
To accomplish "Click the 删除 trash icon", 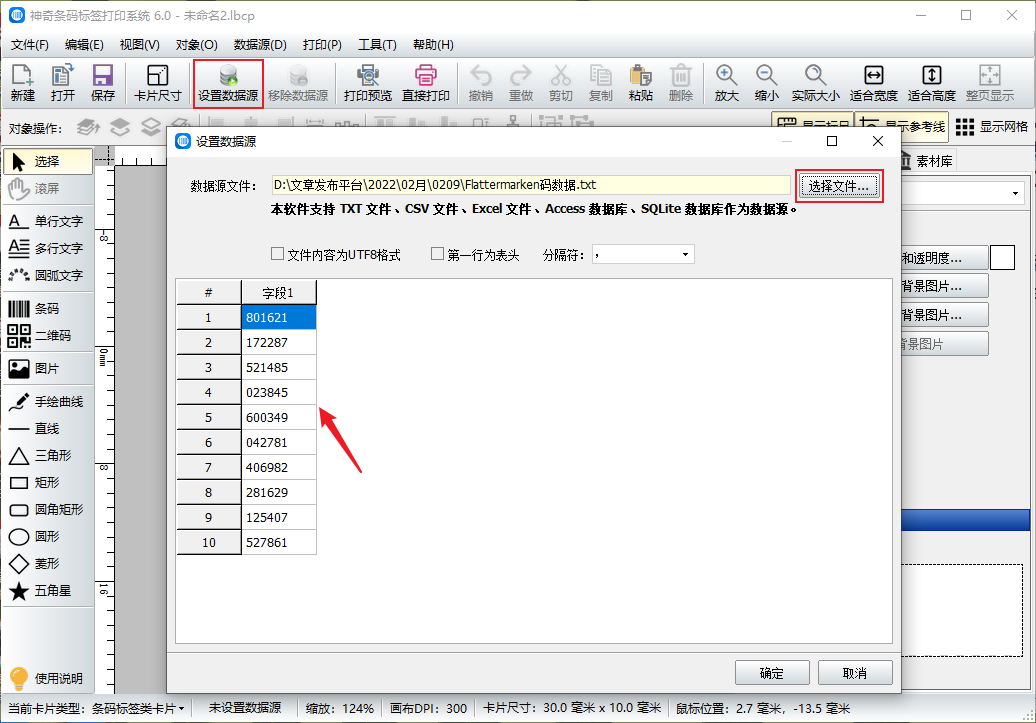I will click(681, 83).
